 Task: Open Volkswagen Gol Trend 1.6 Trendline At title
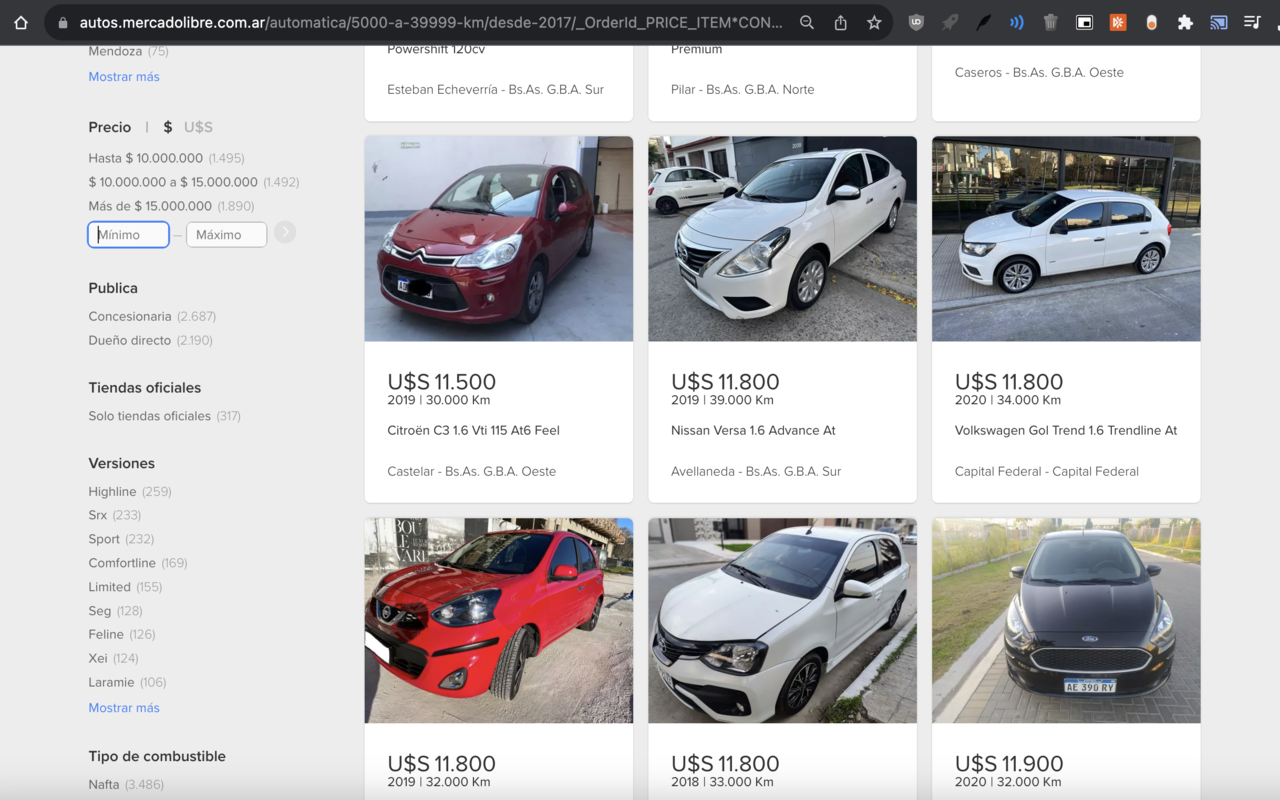(x=1066, y=431)
